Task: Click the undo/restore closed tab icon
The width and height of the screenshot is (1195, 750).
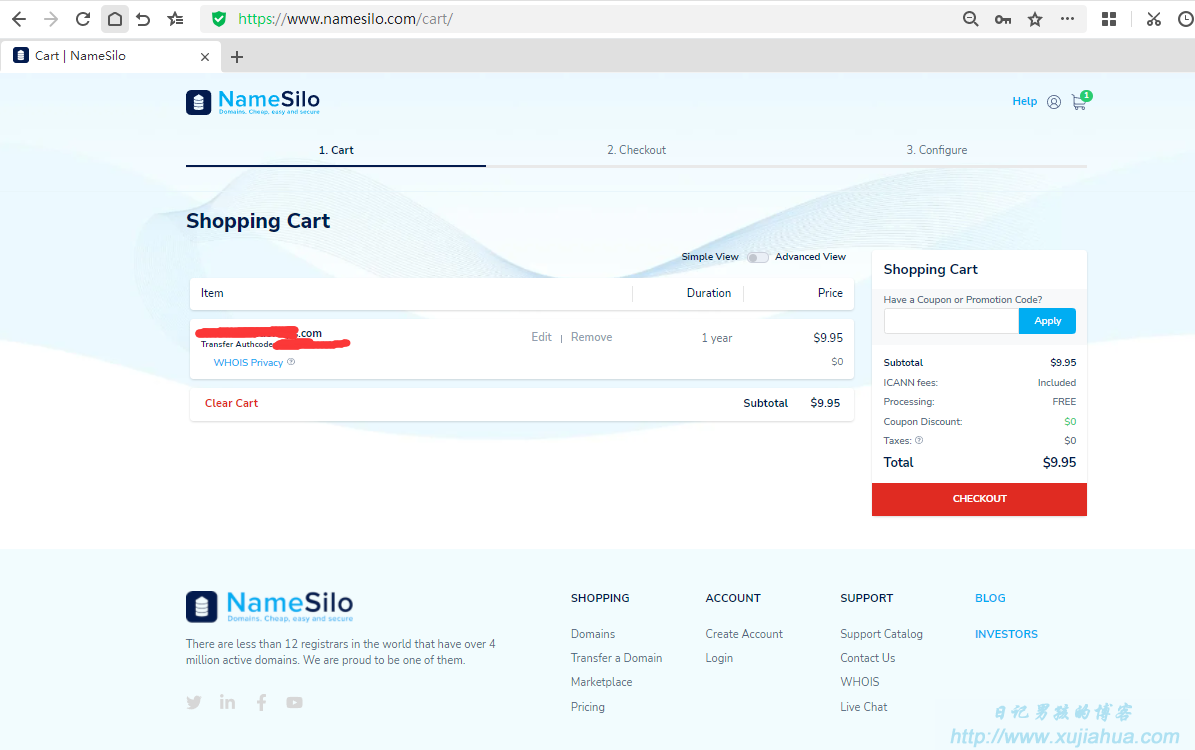Action: pos(143,19)
